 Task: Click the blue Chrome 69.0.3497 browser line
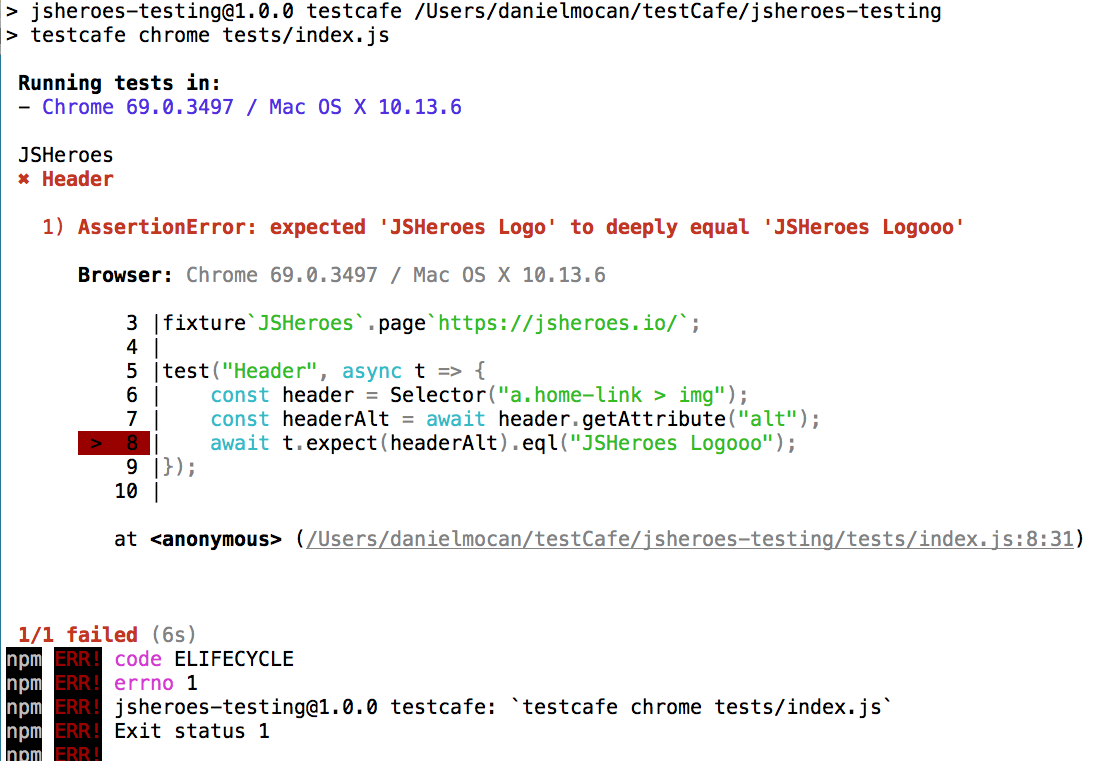(252, 107)
